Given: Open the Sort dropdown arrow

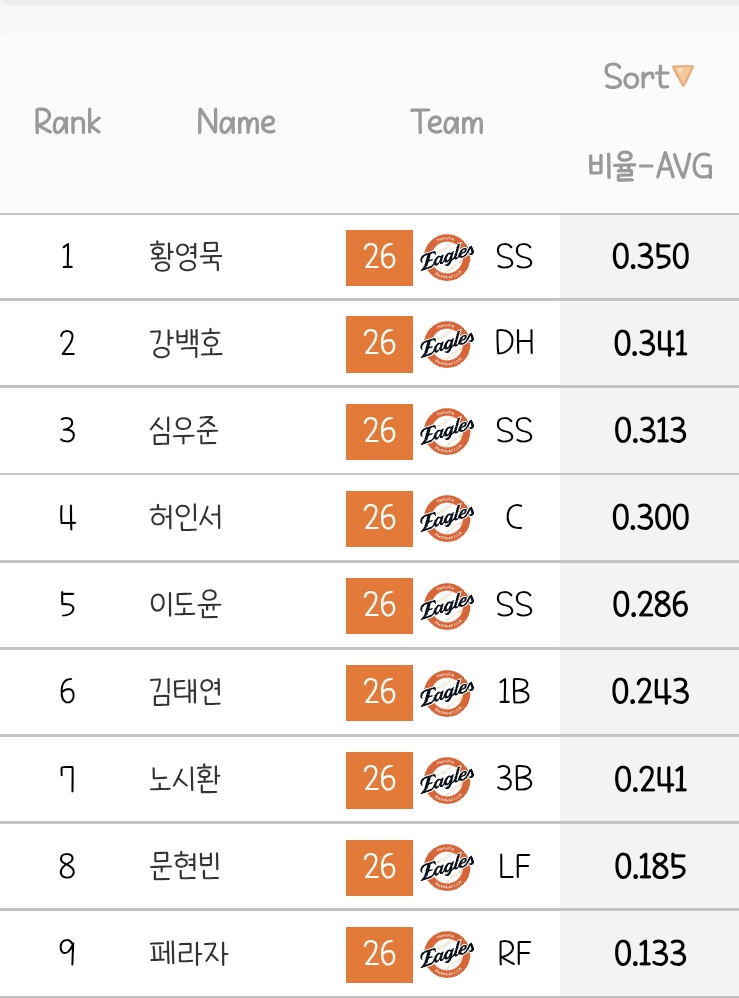Looking at the screenshot, I should (683, 76).
